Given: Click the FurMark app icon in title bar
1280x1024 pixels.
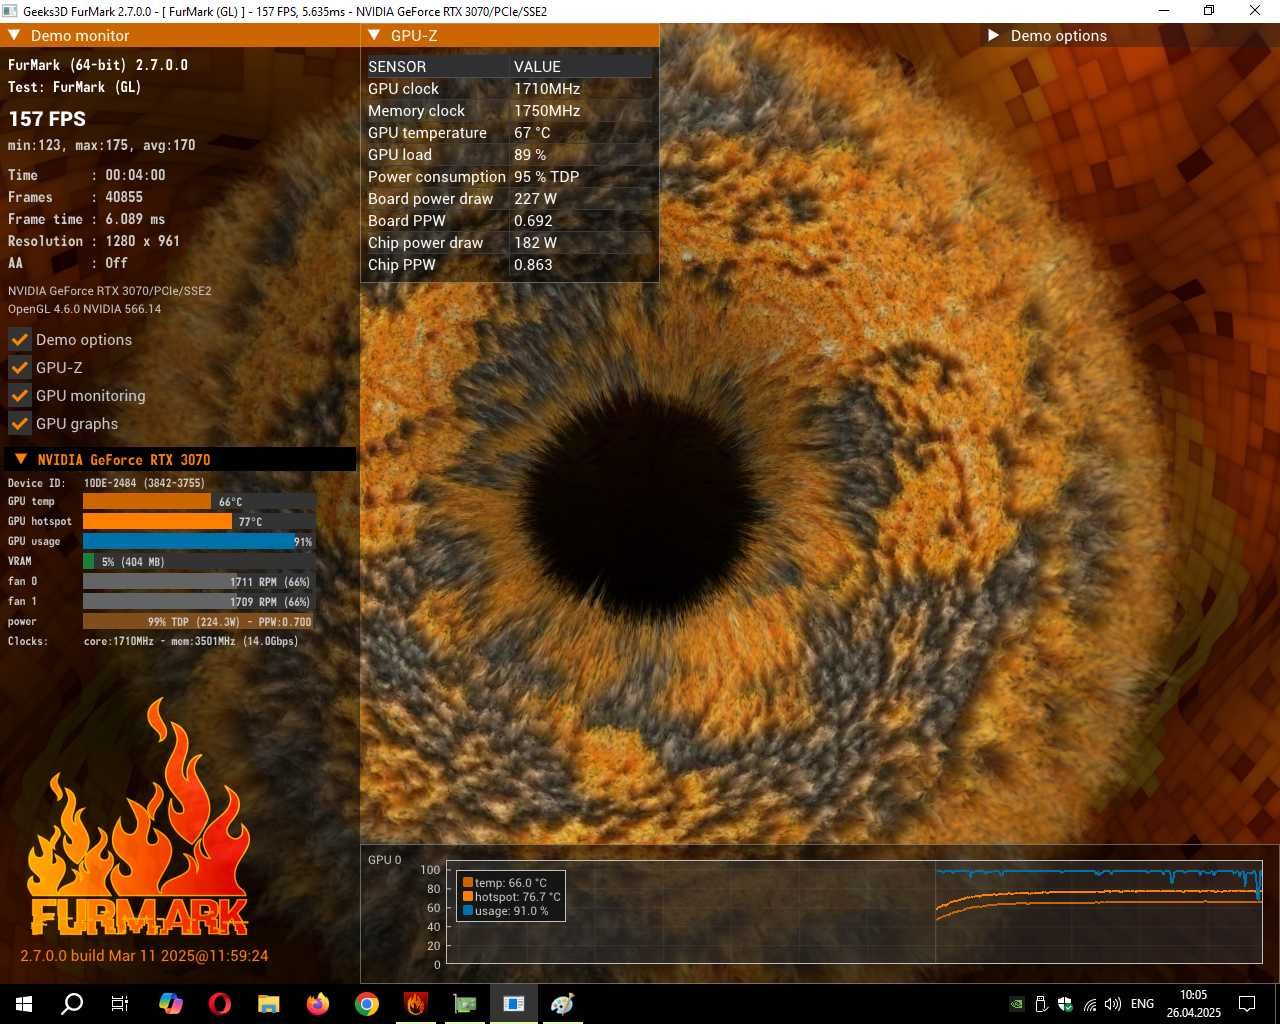Looking at the screenshot, I should (x=11, y=11).
